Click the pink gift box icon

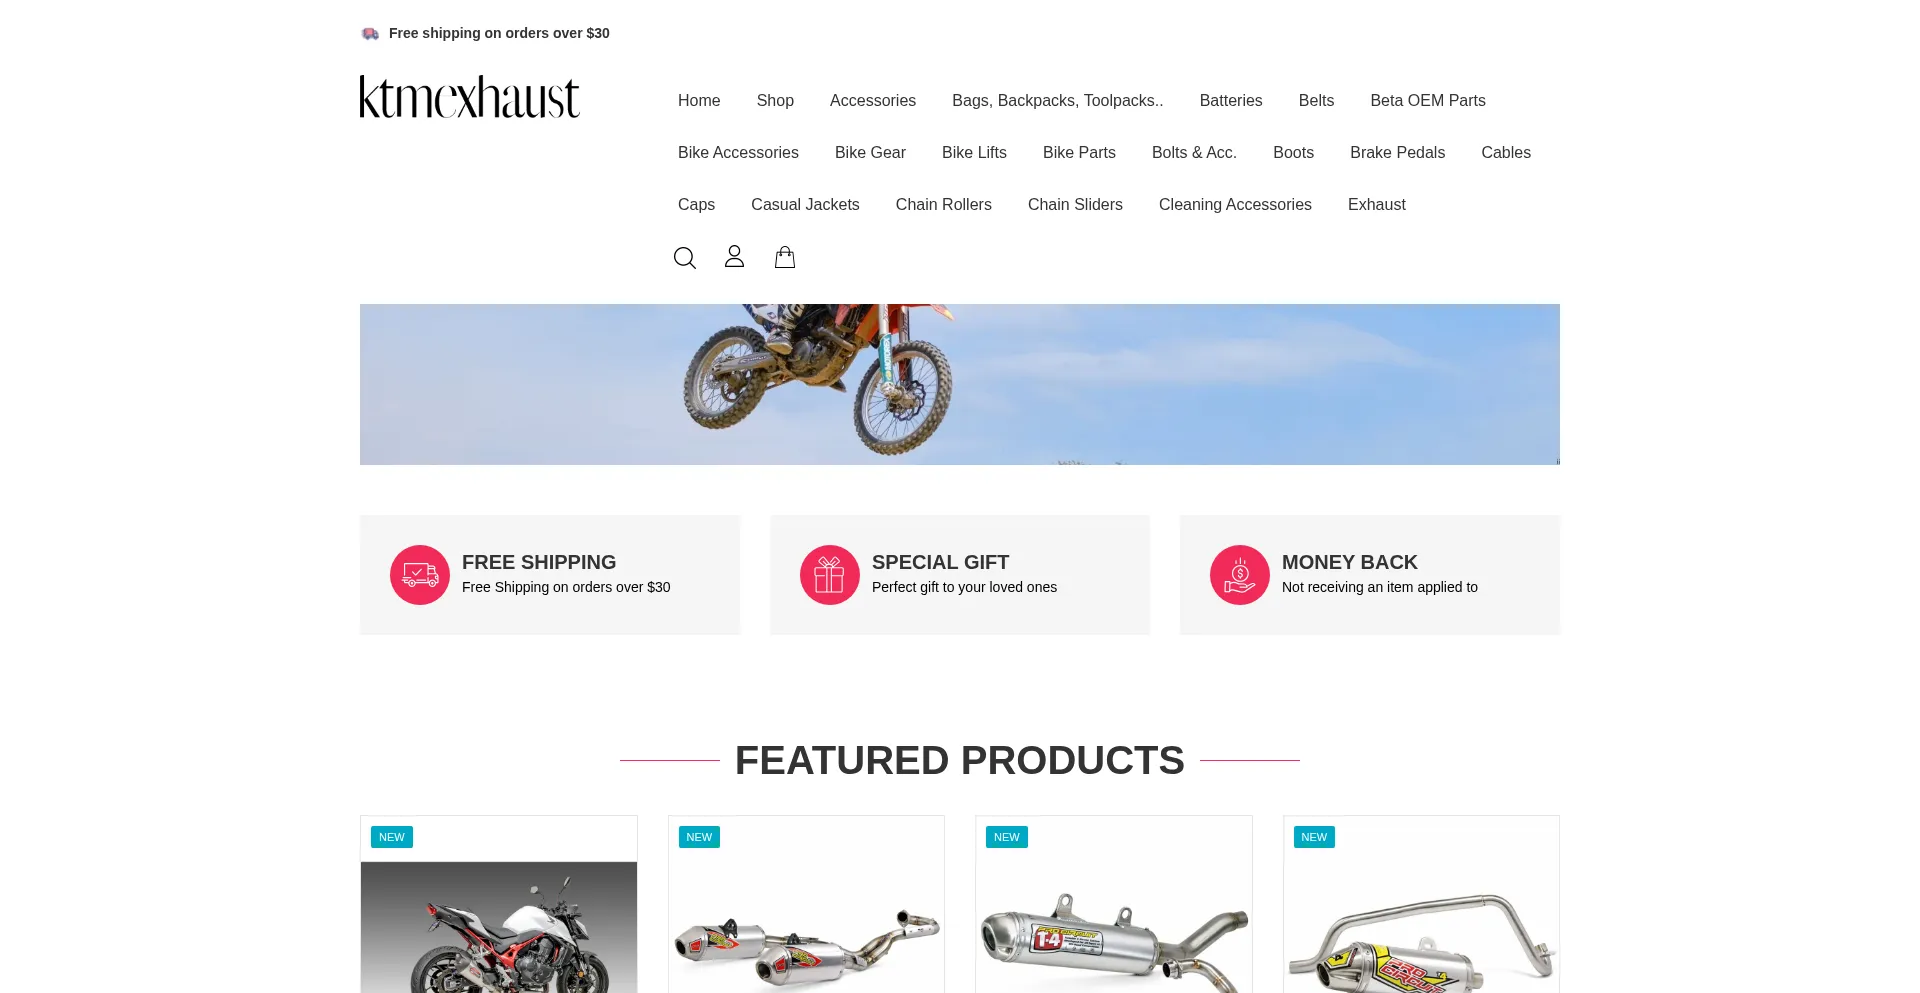tap(830, 575)
